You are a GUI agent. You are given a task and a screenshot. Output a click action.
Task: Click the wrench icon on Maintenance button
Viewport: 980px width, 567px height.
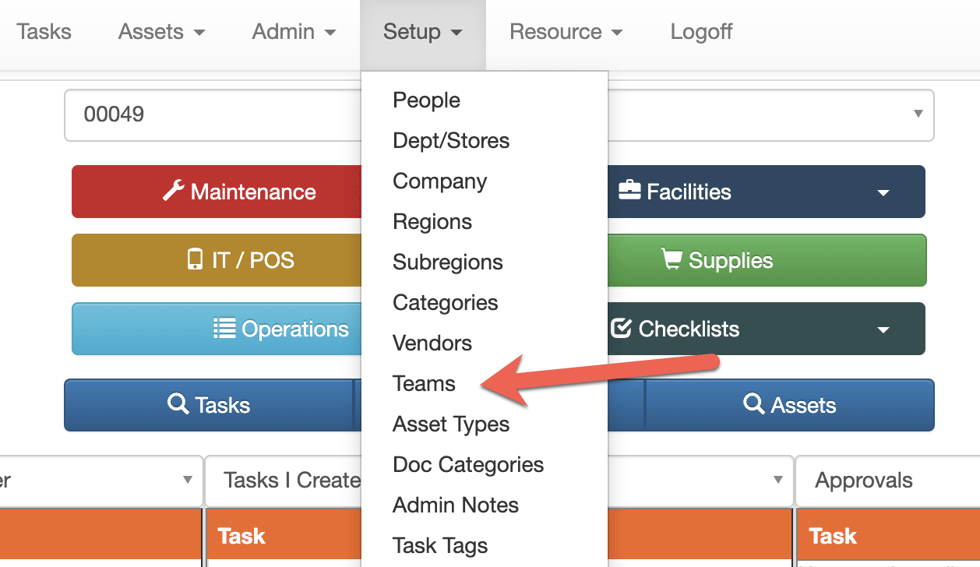(173, 191)
